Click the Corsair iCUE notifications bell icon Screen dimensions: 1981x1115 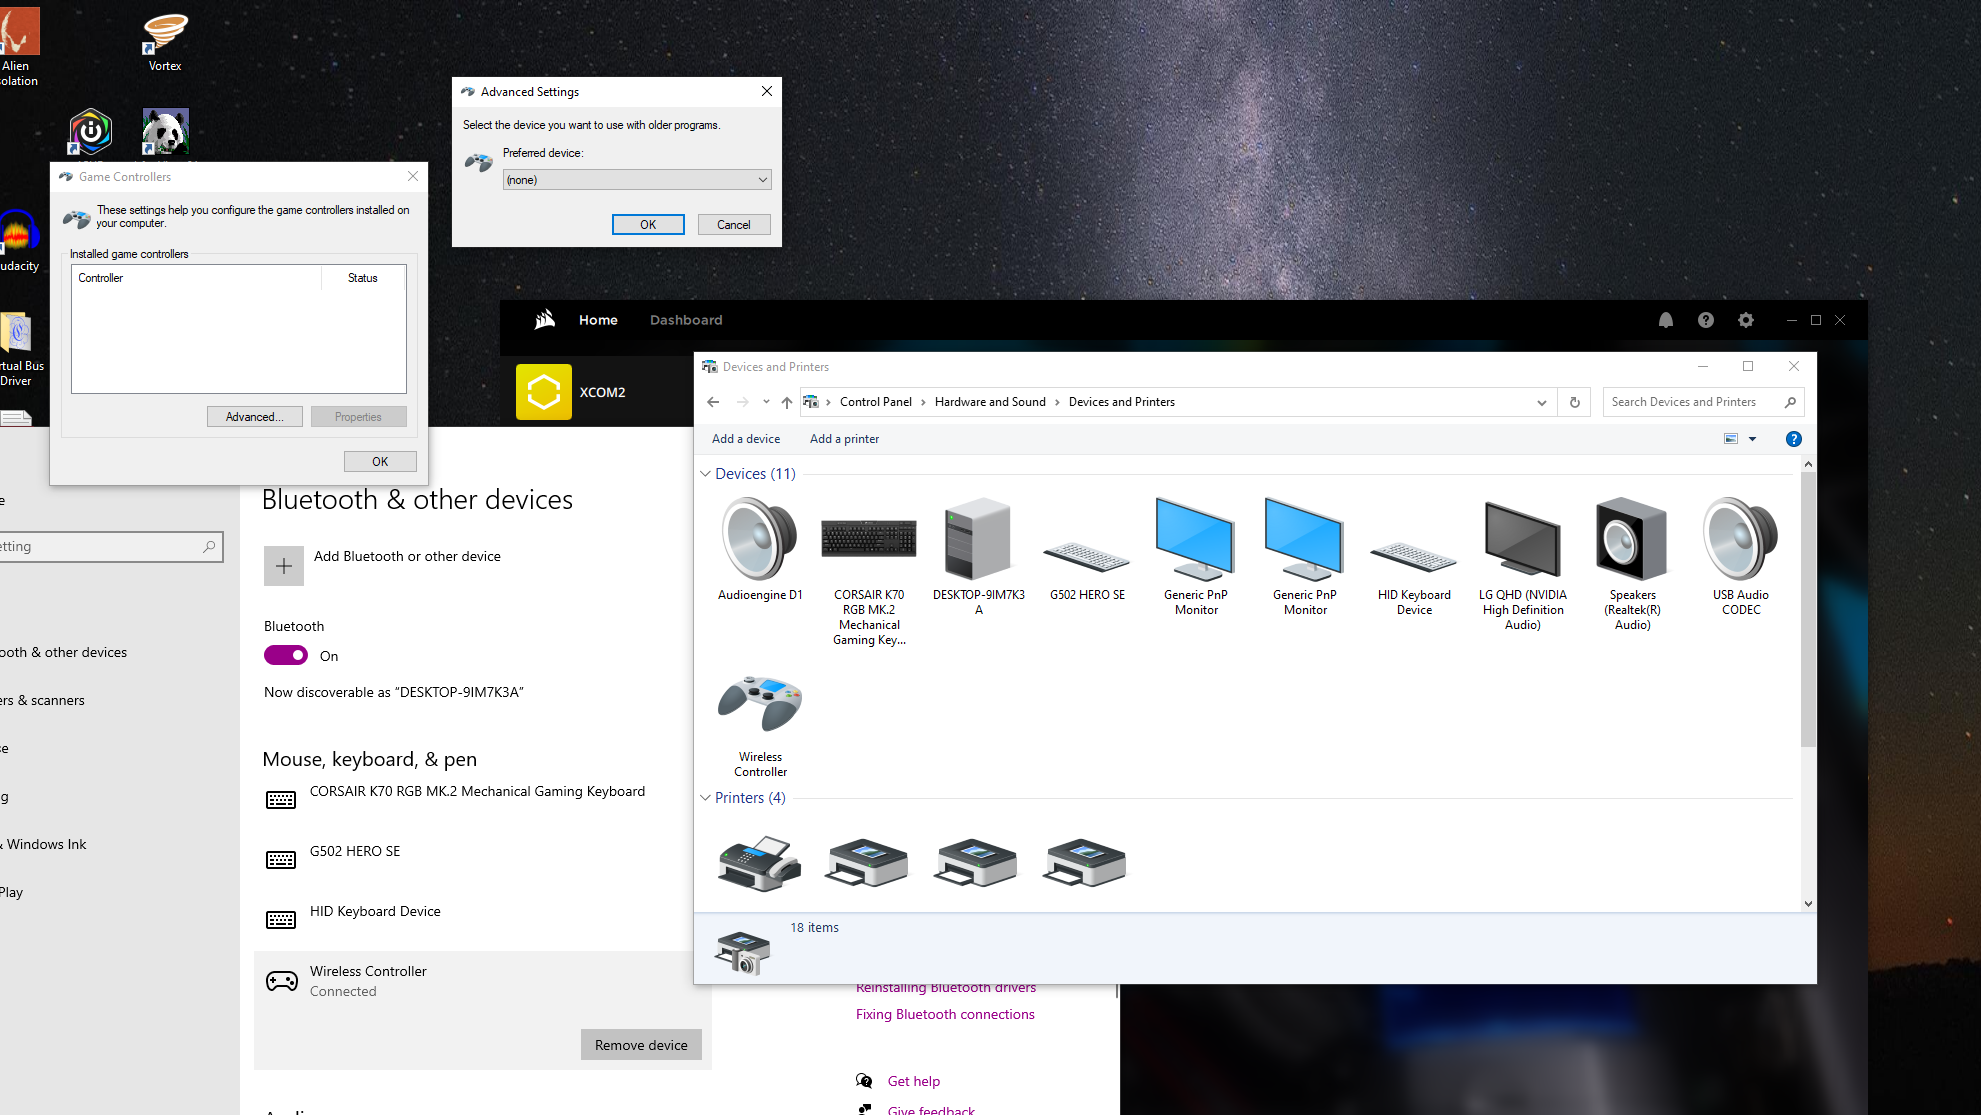(x=1666, y=320)
